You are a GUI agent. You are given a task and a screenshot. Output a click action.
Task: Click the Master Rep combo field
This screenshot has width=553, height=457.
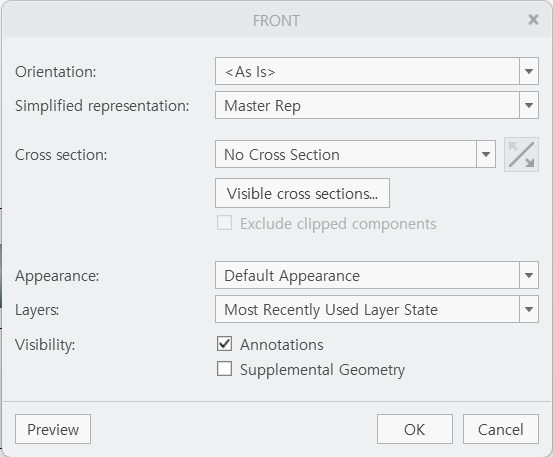[367, 105]
